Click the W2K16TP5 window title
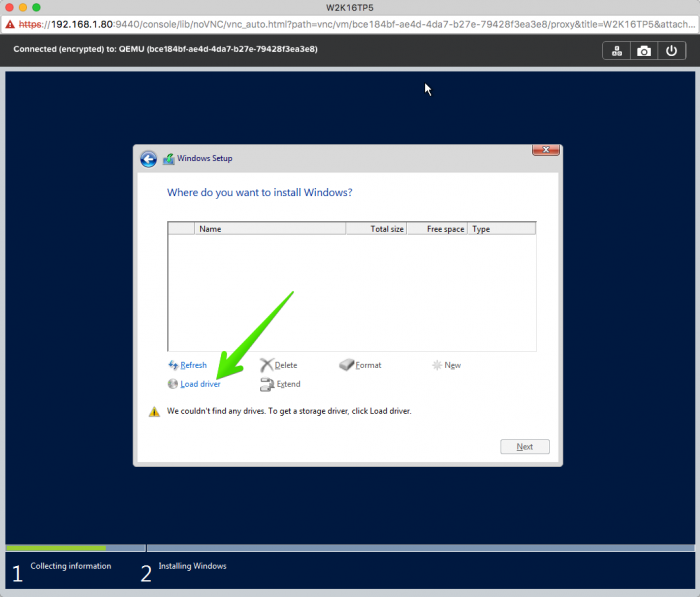Screen dimensions: 700x597 (350, 8)
